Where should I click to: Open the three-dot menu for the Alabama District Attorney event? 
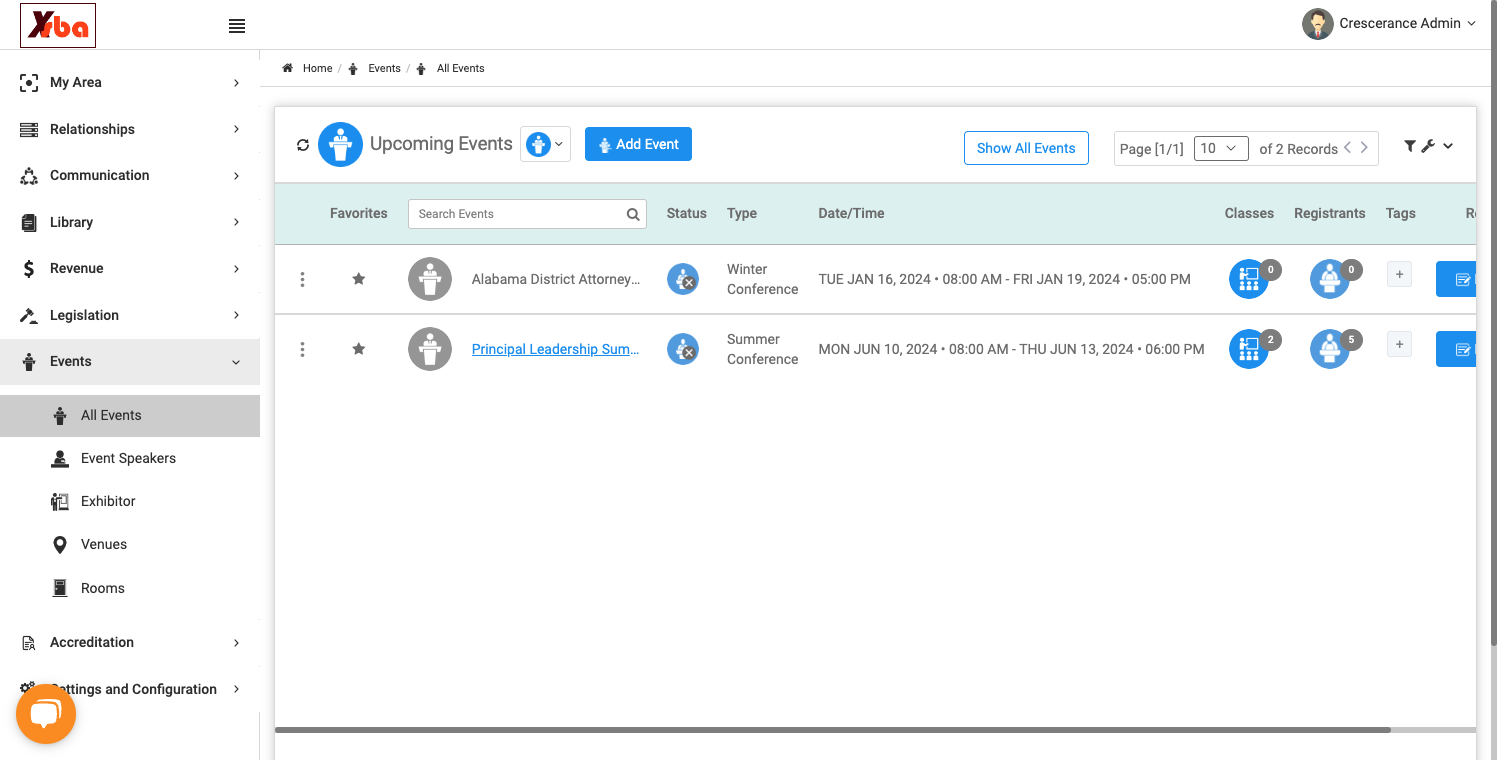pos(302,280)
